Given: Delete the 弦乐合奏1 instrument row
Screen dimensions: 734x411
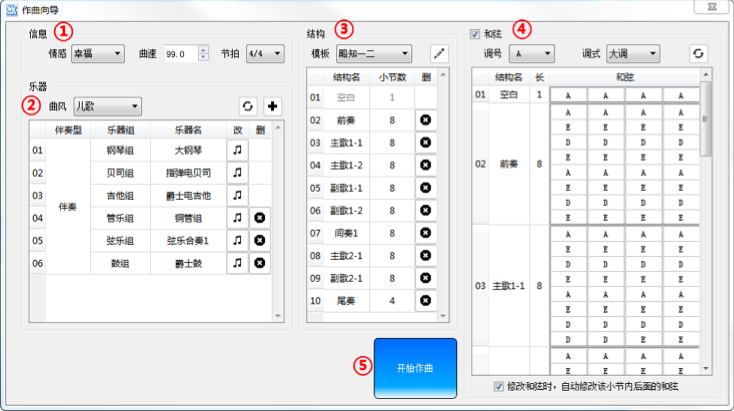Looking at the screenshot, I should coord(260,240).
